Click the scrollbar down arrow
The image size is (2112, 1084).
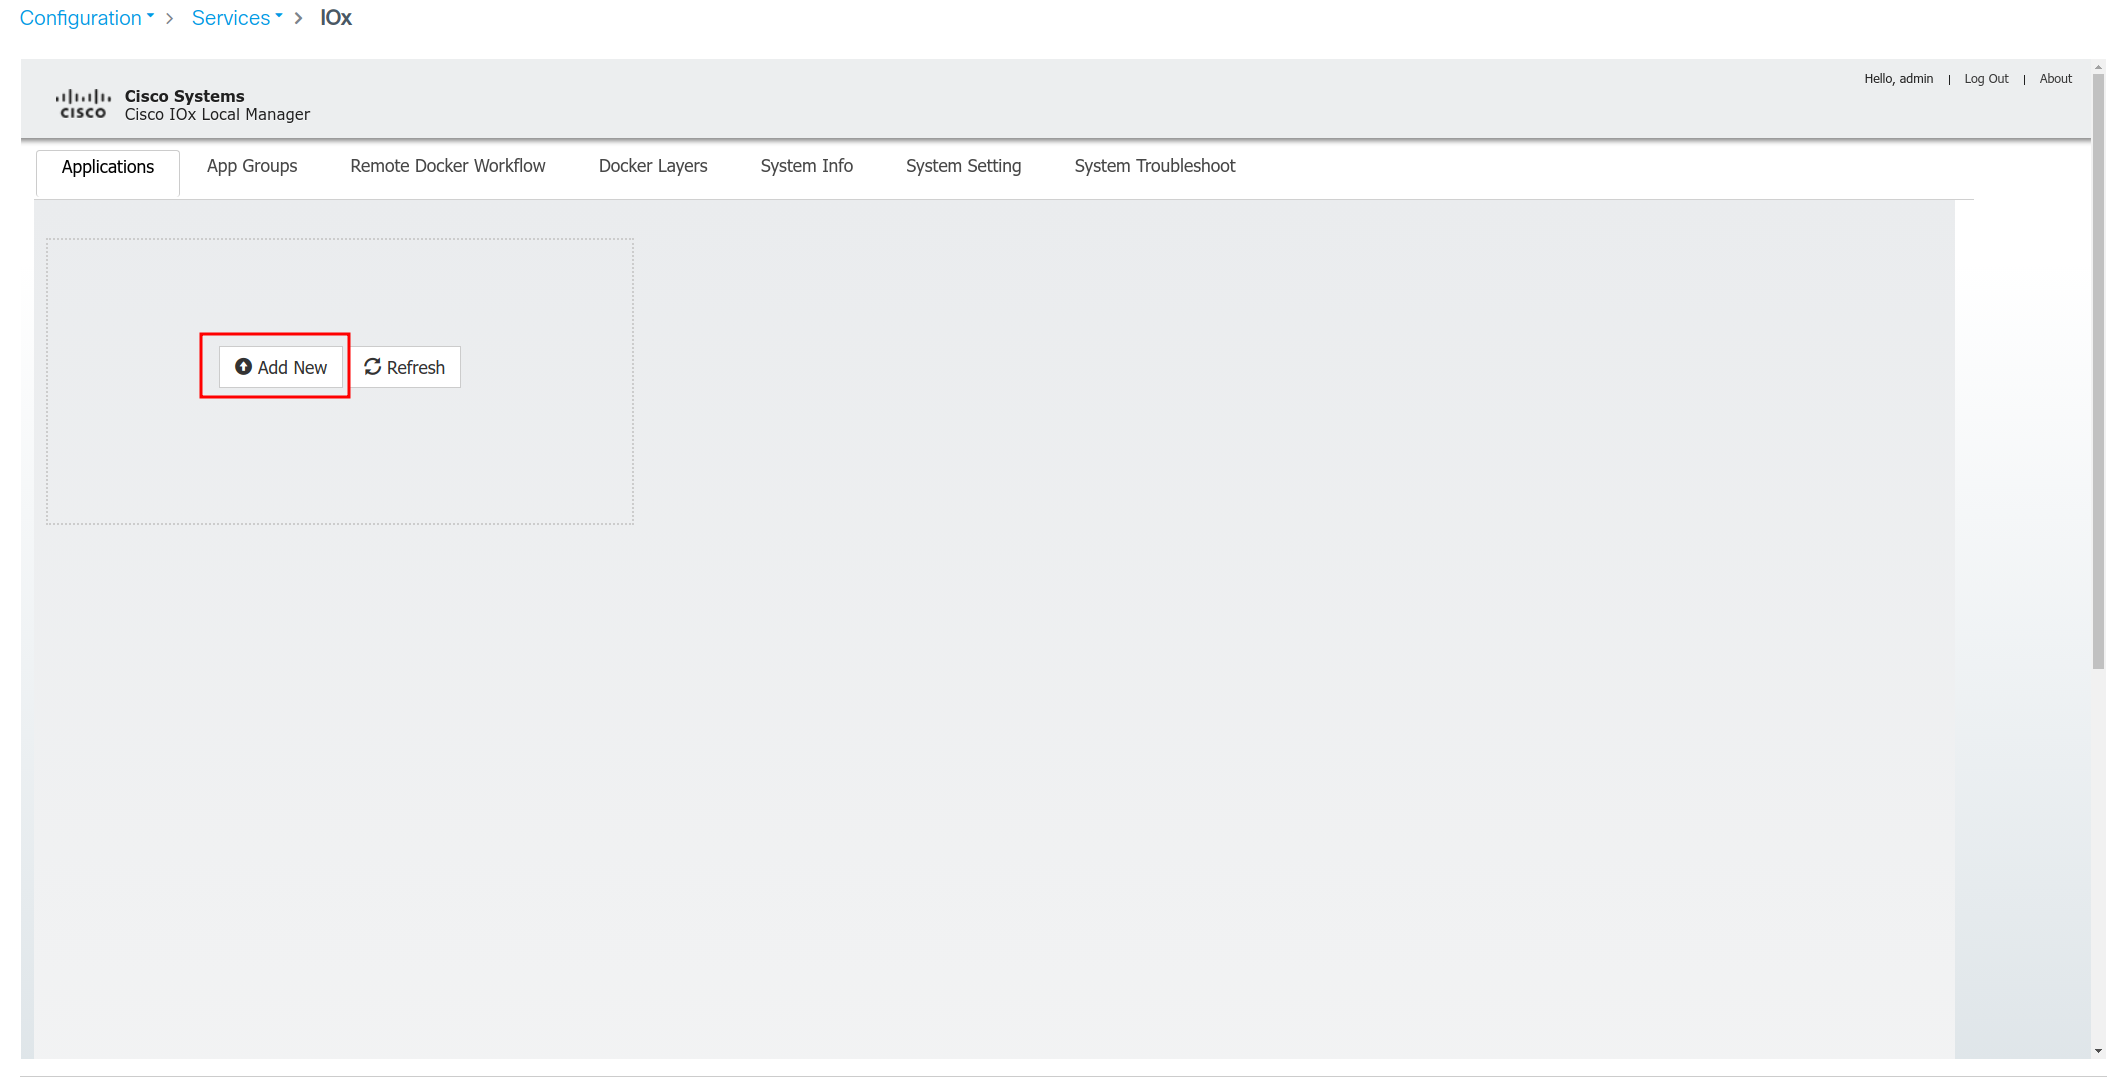point(2098,1051)
